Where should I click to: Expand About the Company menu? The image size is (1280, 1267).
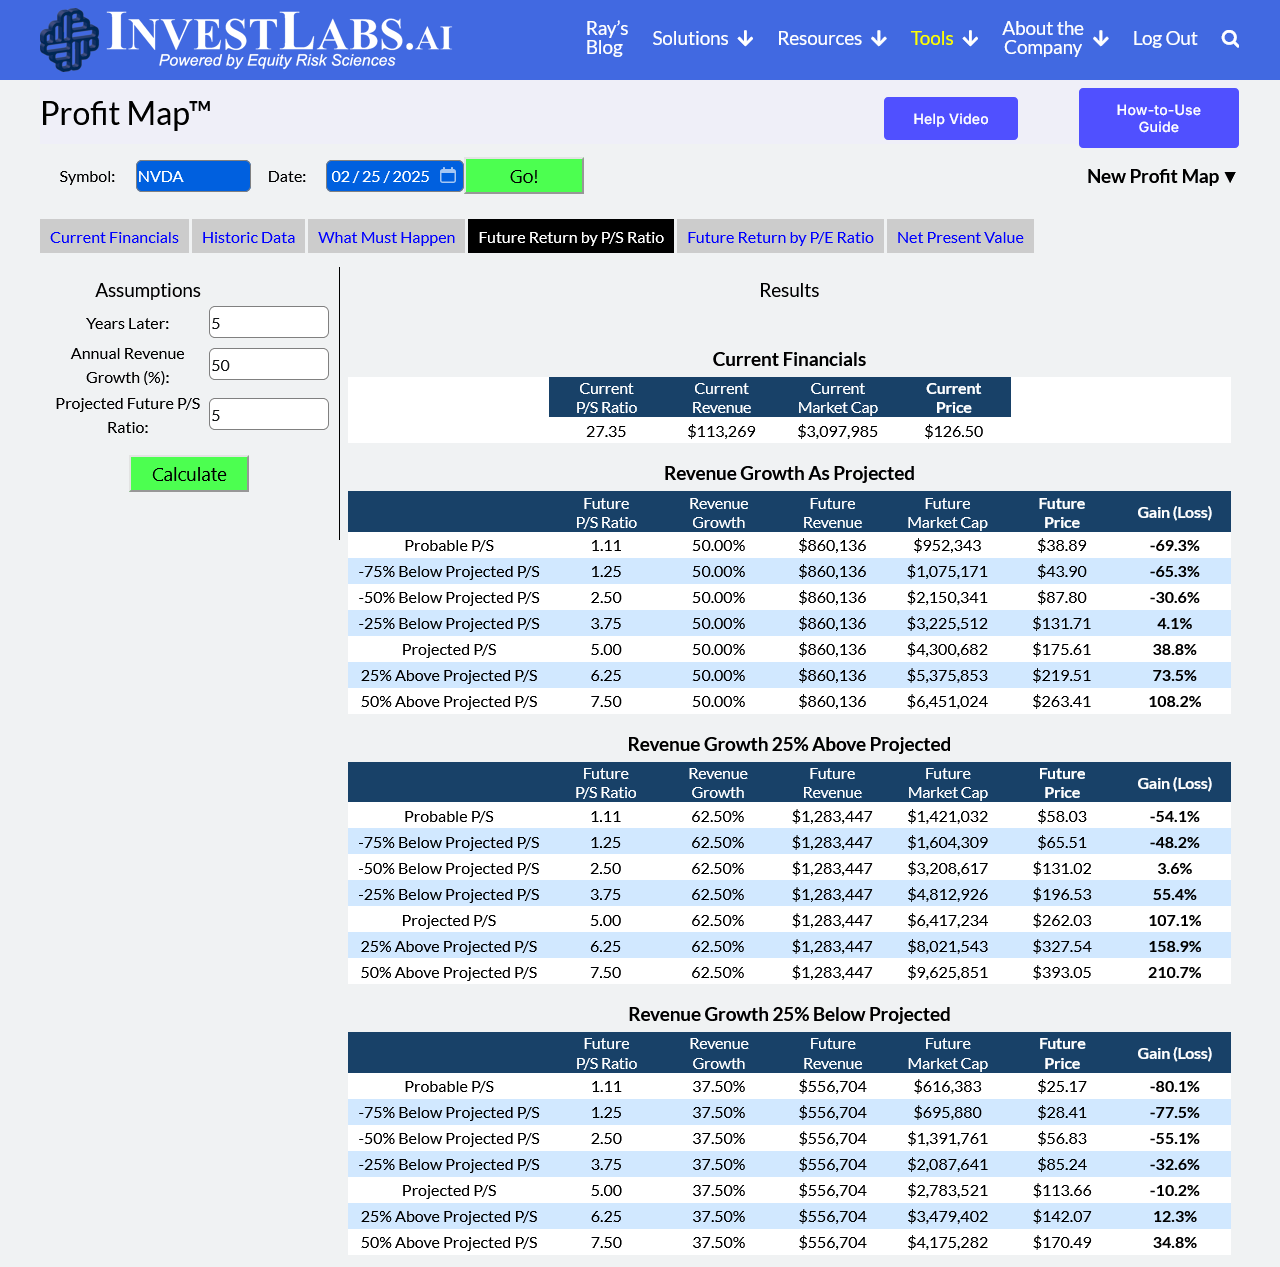(x=1055, y=39)
